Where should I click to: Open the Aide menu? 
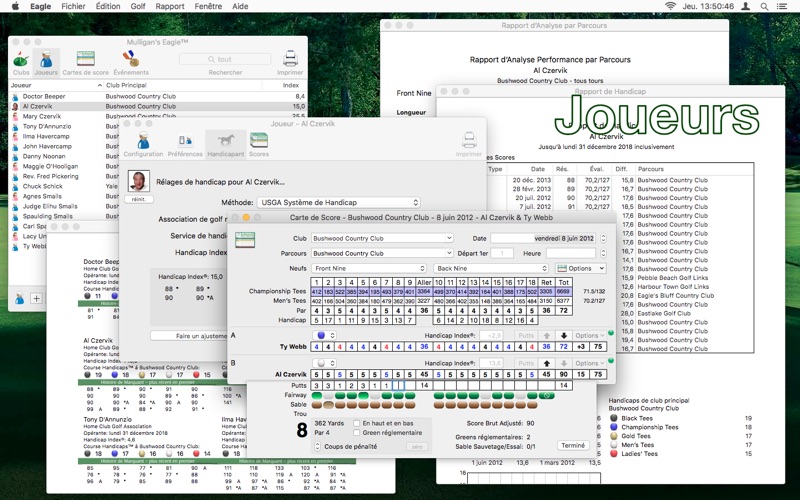point(240,6)
